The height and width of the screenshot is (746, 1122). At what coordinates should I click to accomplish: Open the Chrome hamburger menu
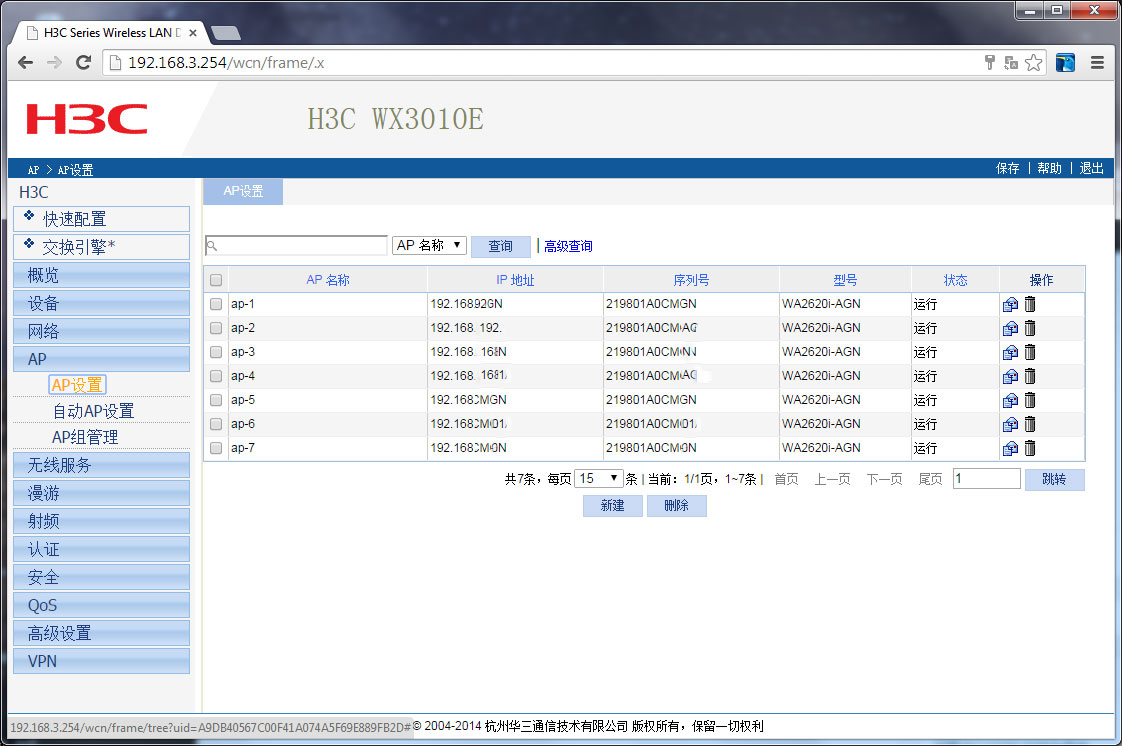click(x=1097, y=63)
